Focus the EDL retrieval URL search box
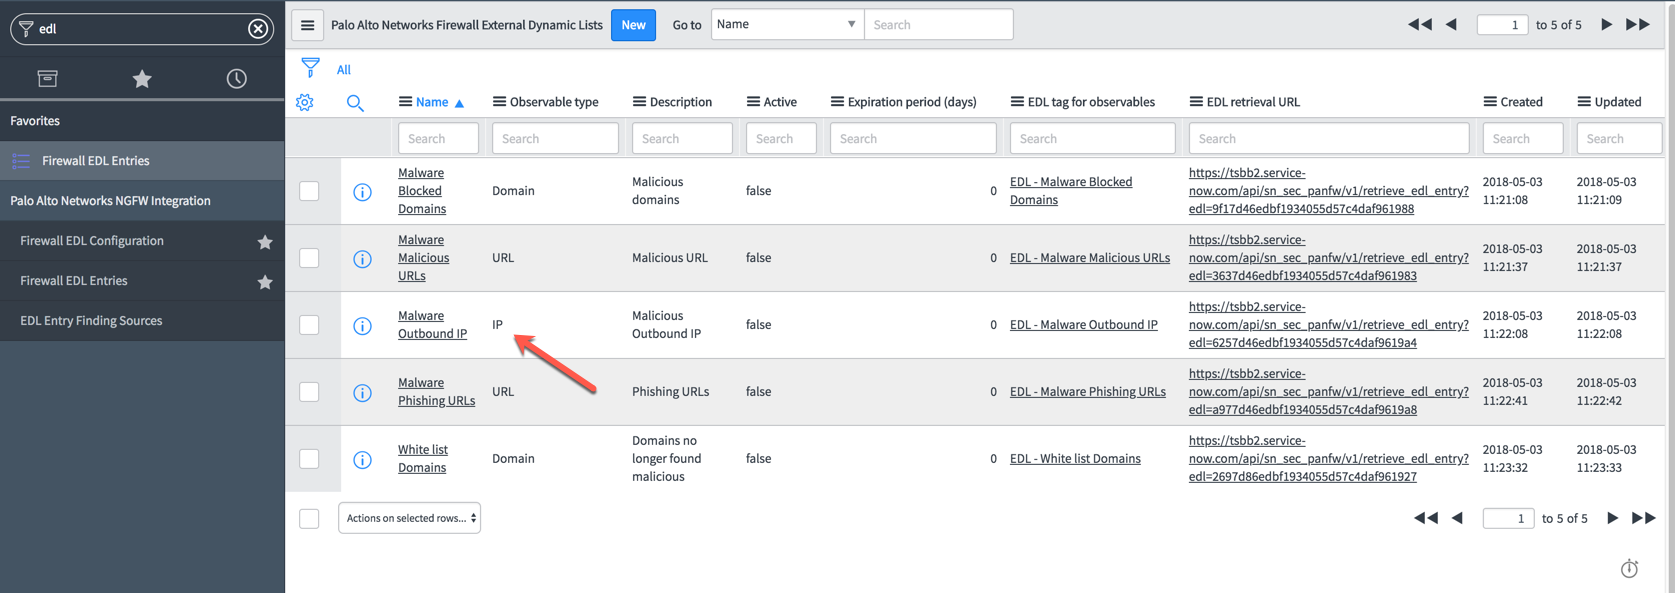Viewport: 1675px width, 593px height. click(1329, 139)
